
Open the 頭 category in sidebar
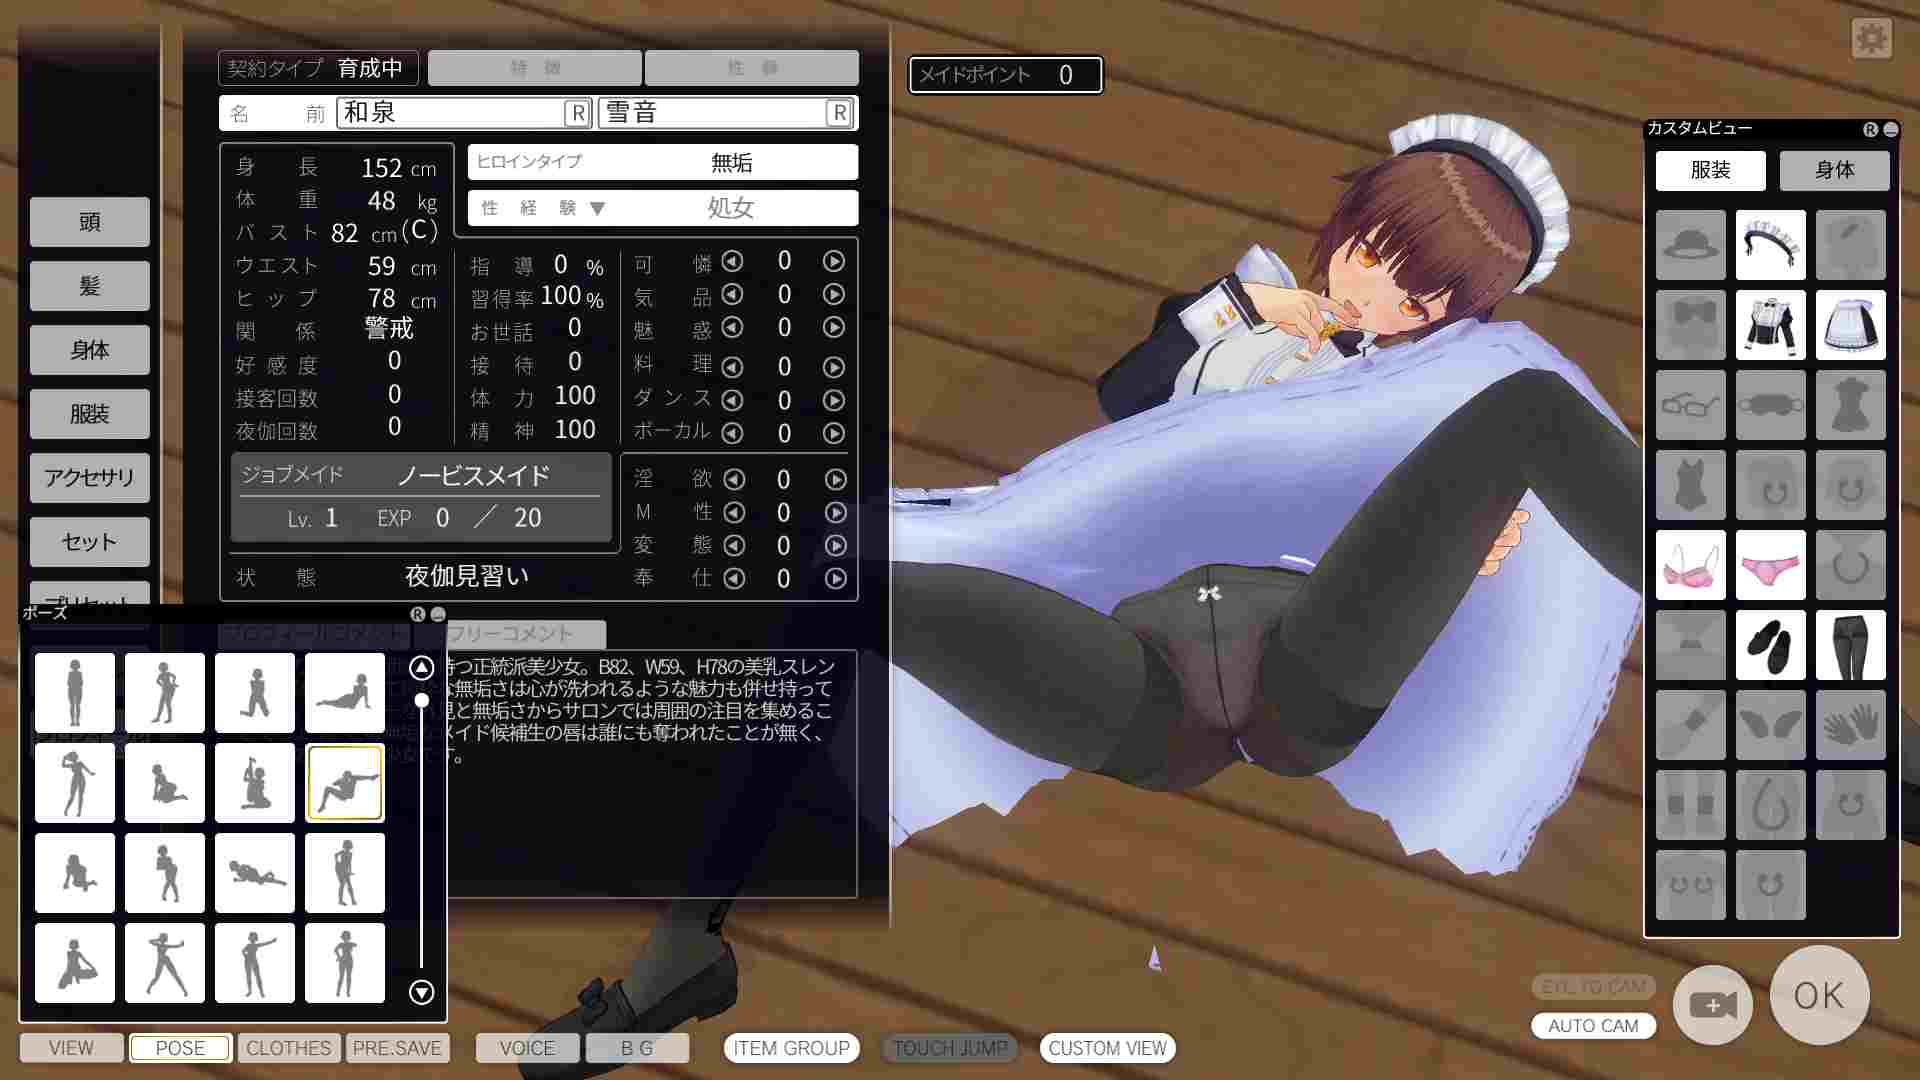pyautogui.click(x=89, y=222)
